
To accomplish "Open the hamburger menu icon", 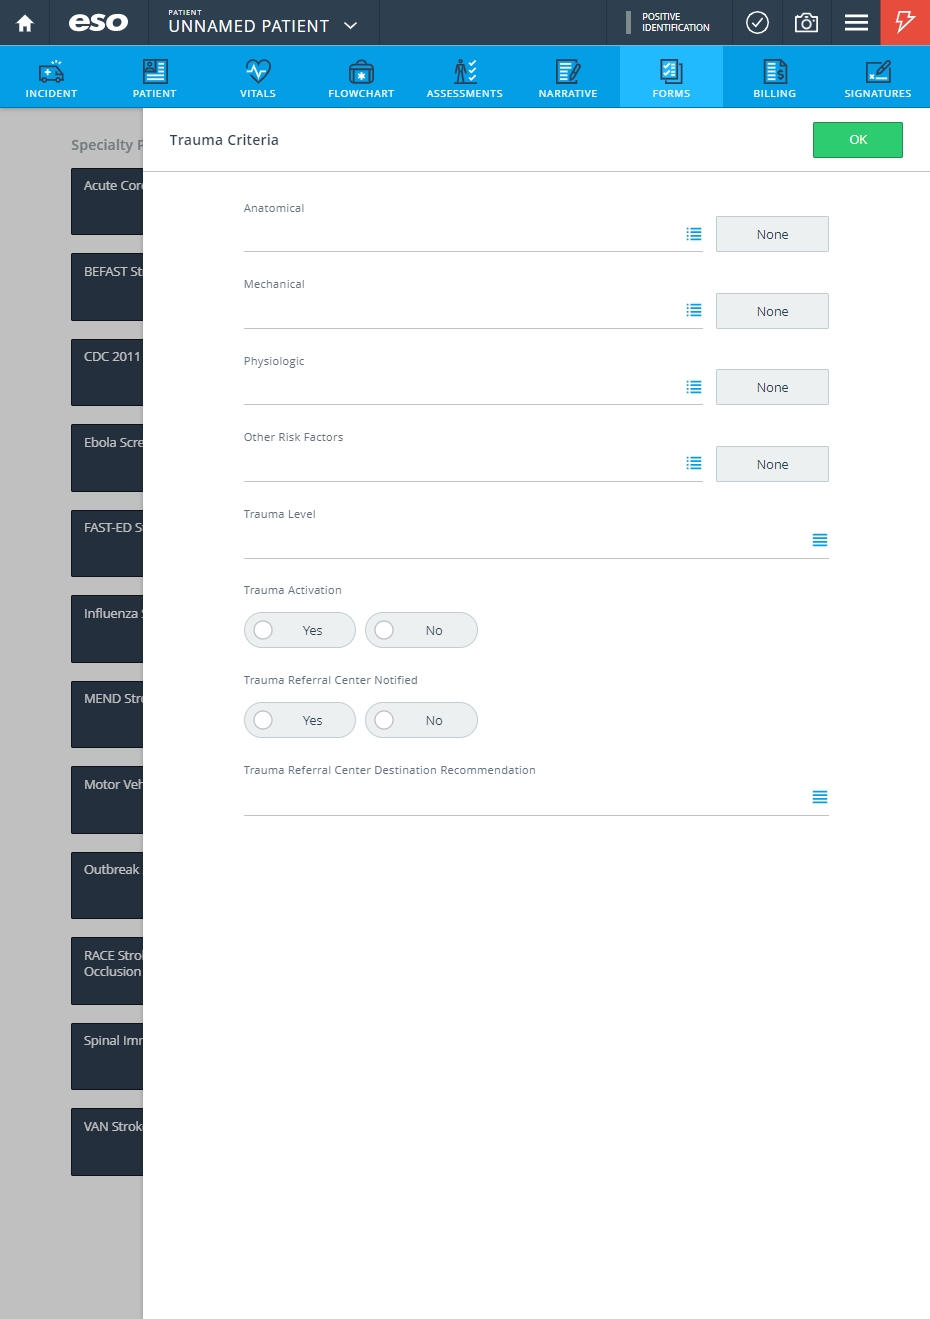I will tap(856, 22).
